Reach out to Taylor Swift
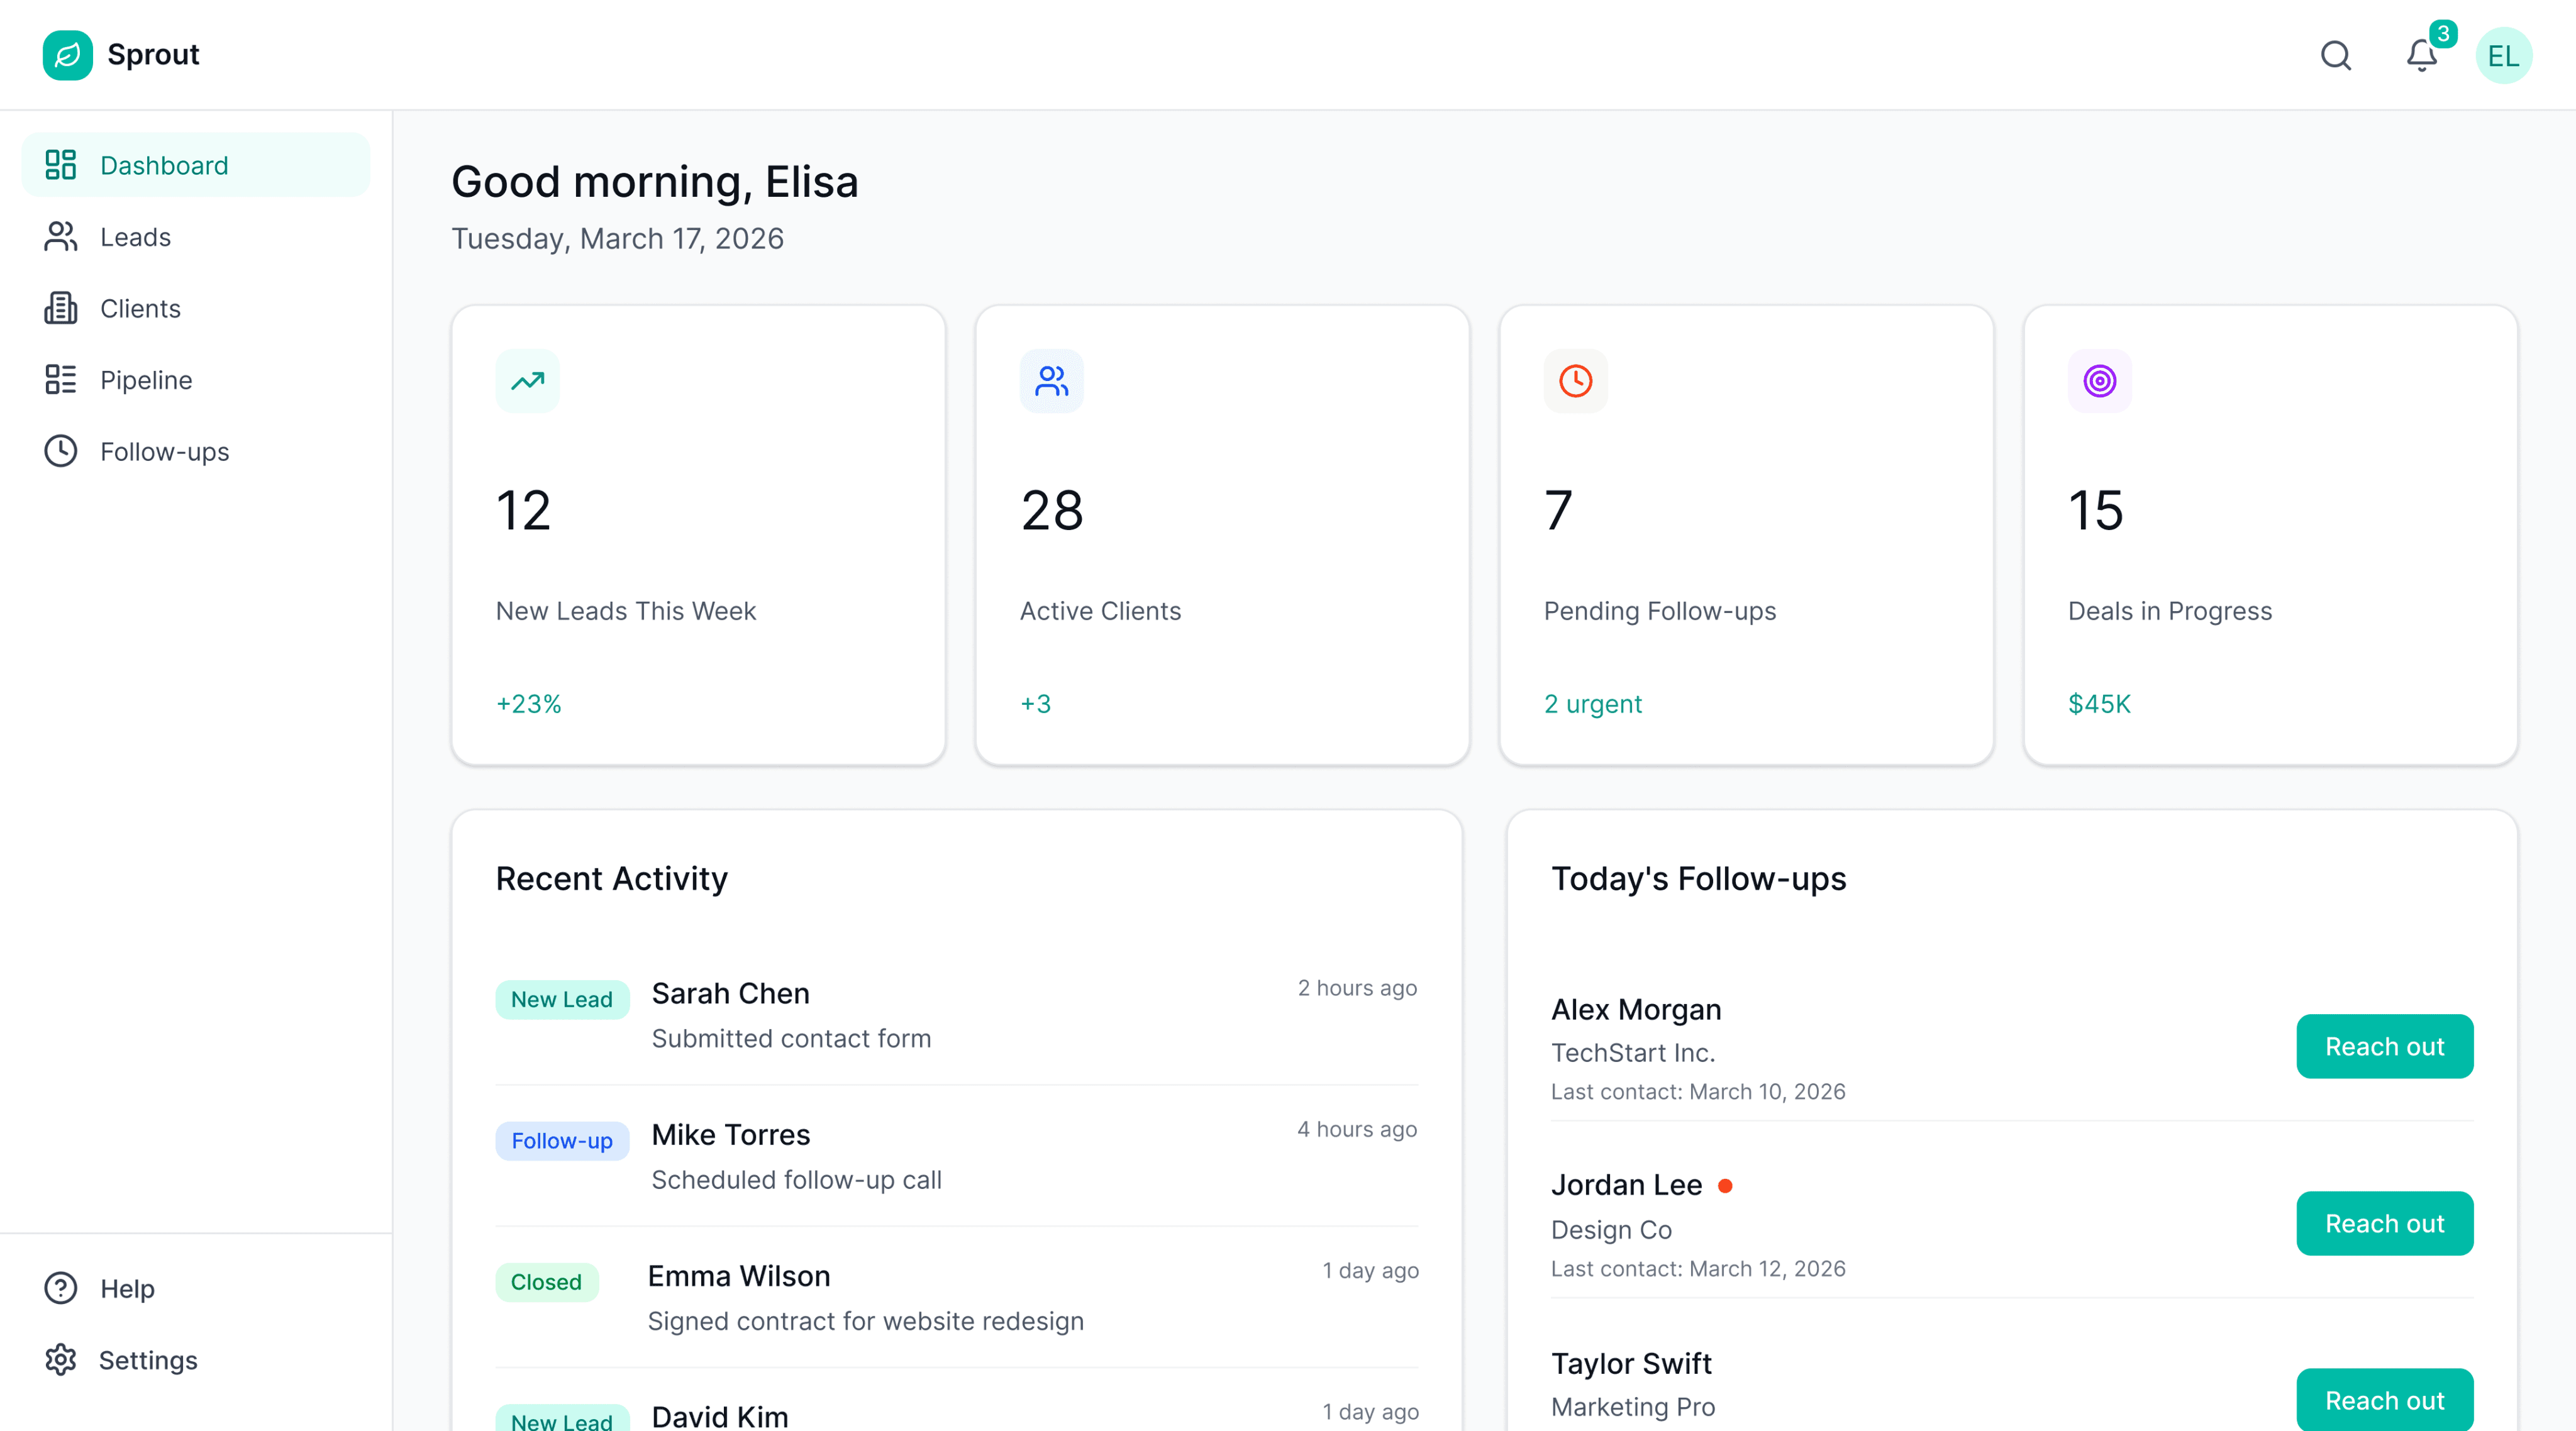 click(x=2384, y=1400)
